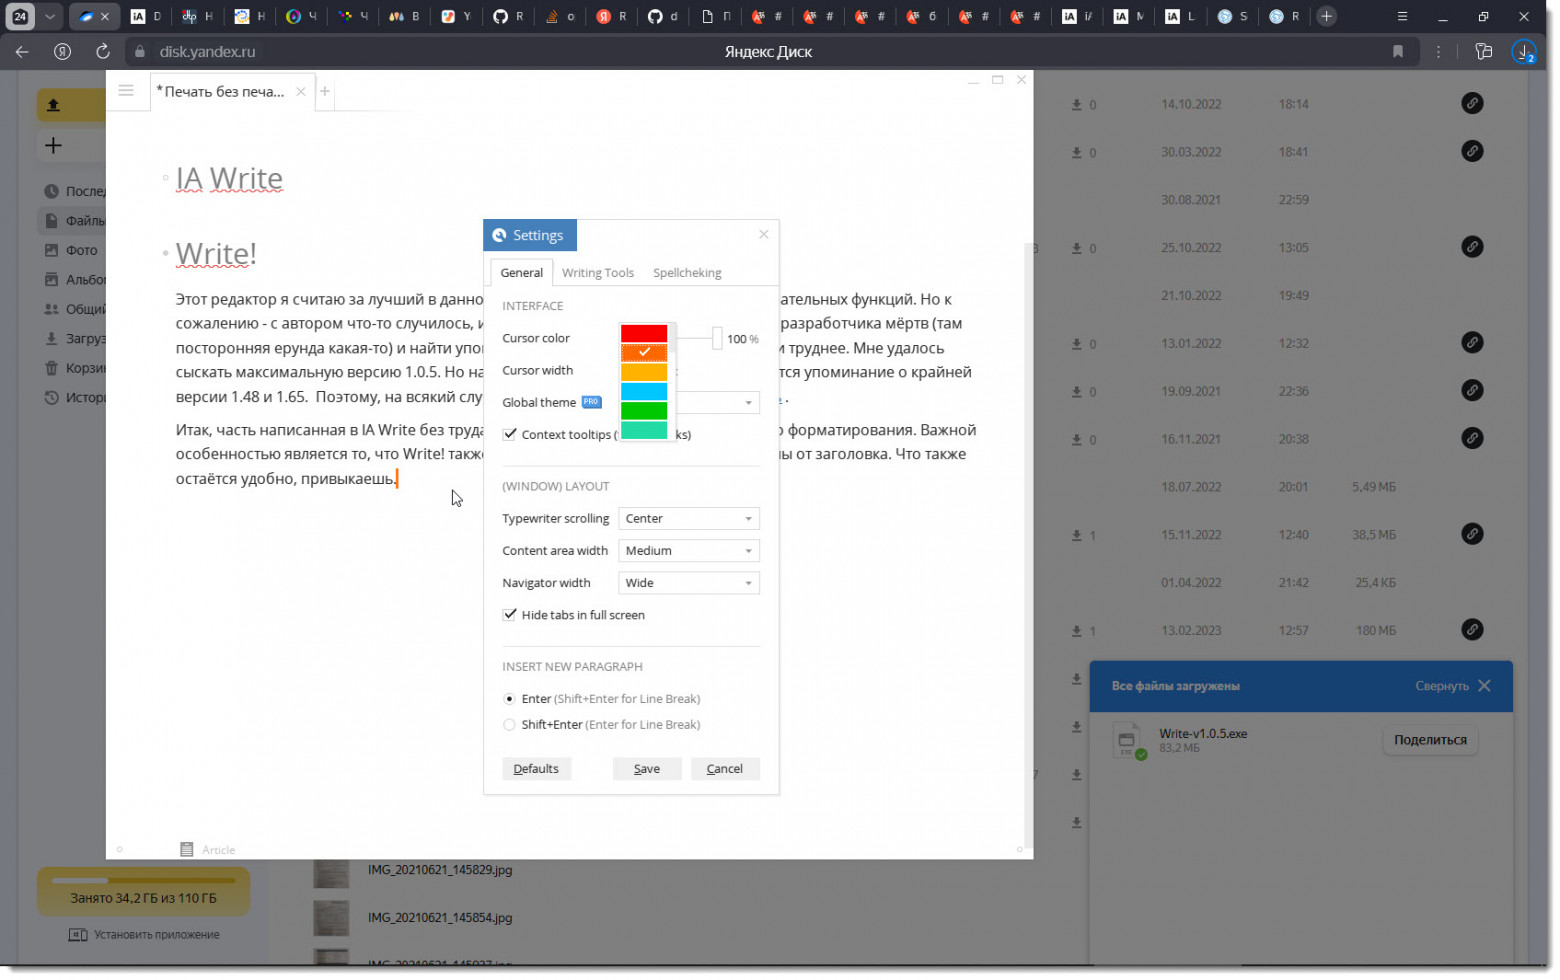The width and height of the screenshot is (1560, 980).
Task: Click the share link icon for 25.10.2022 file
Action: tap(1472, 247)
